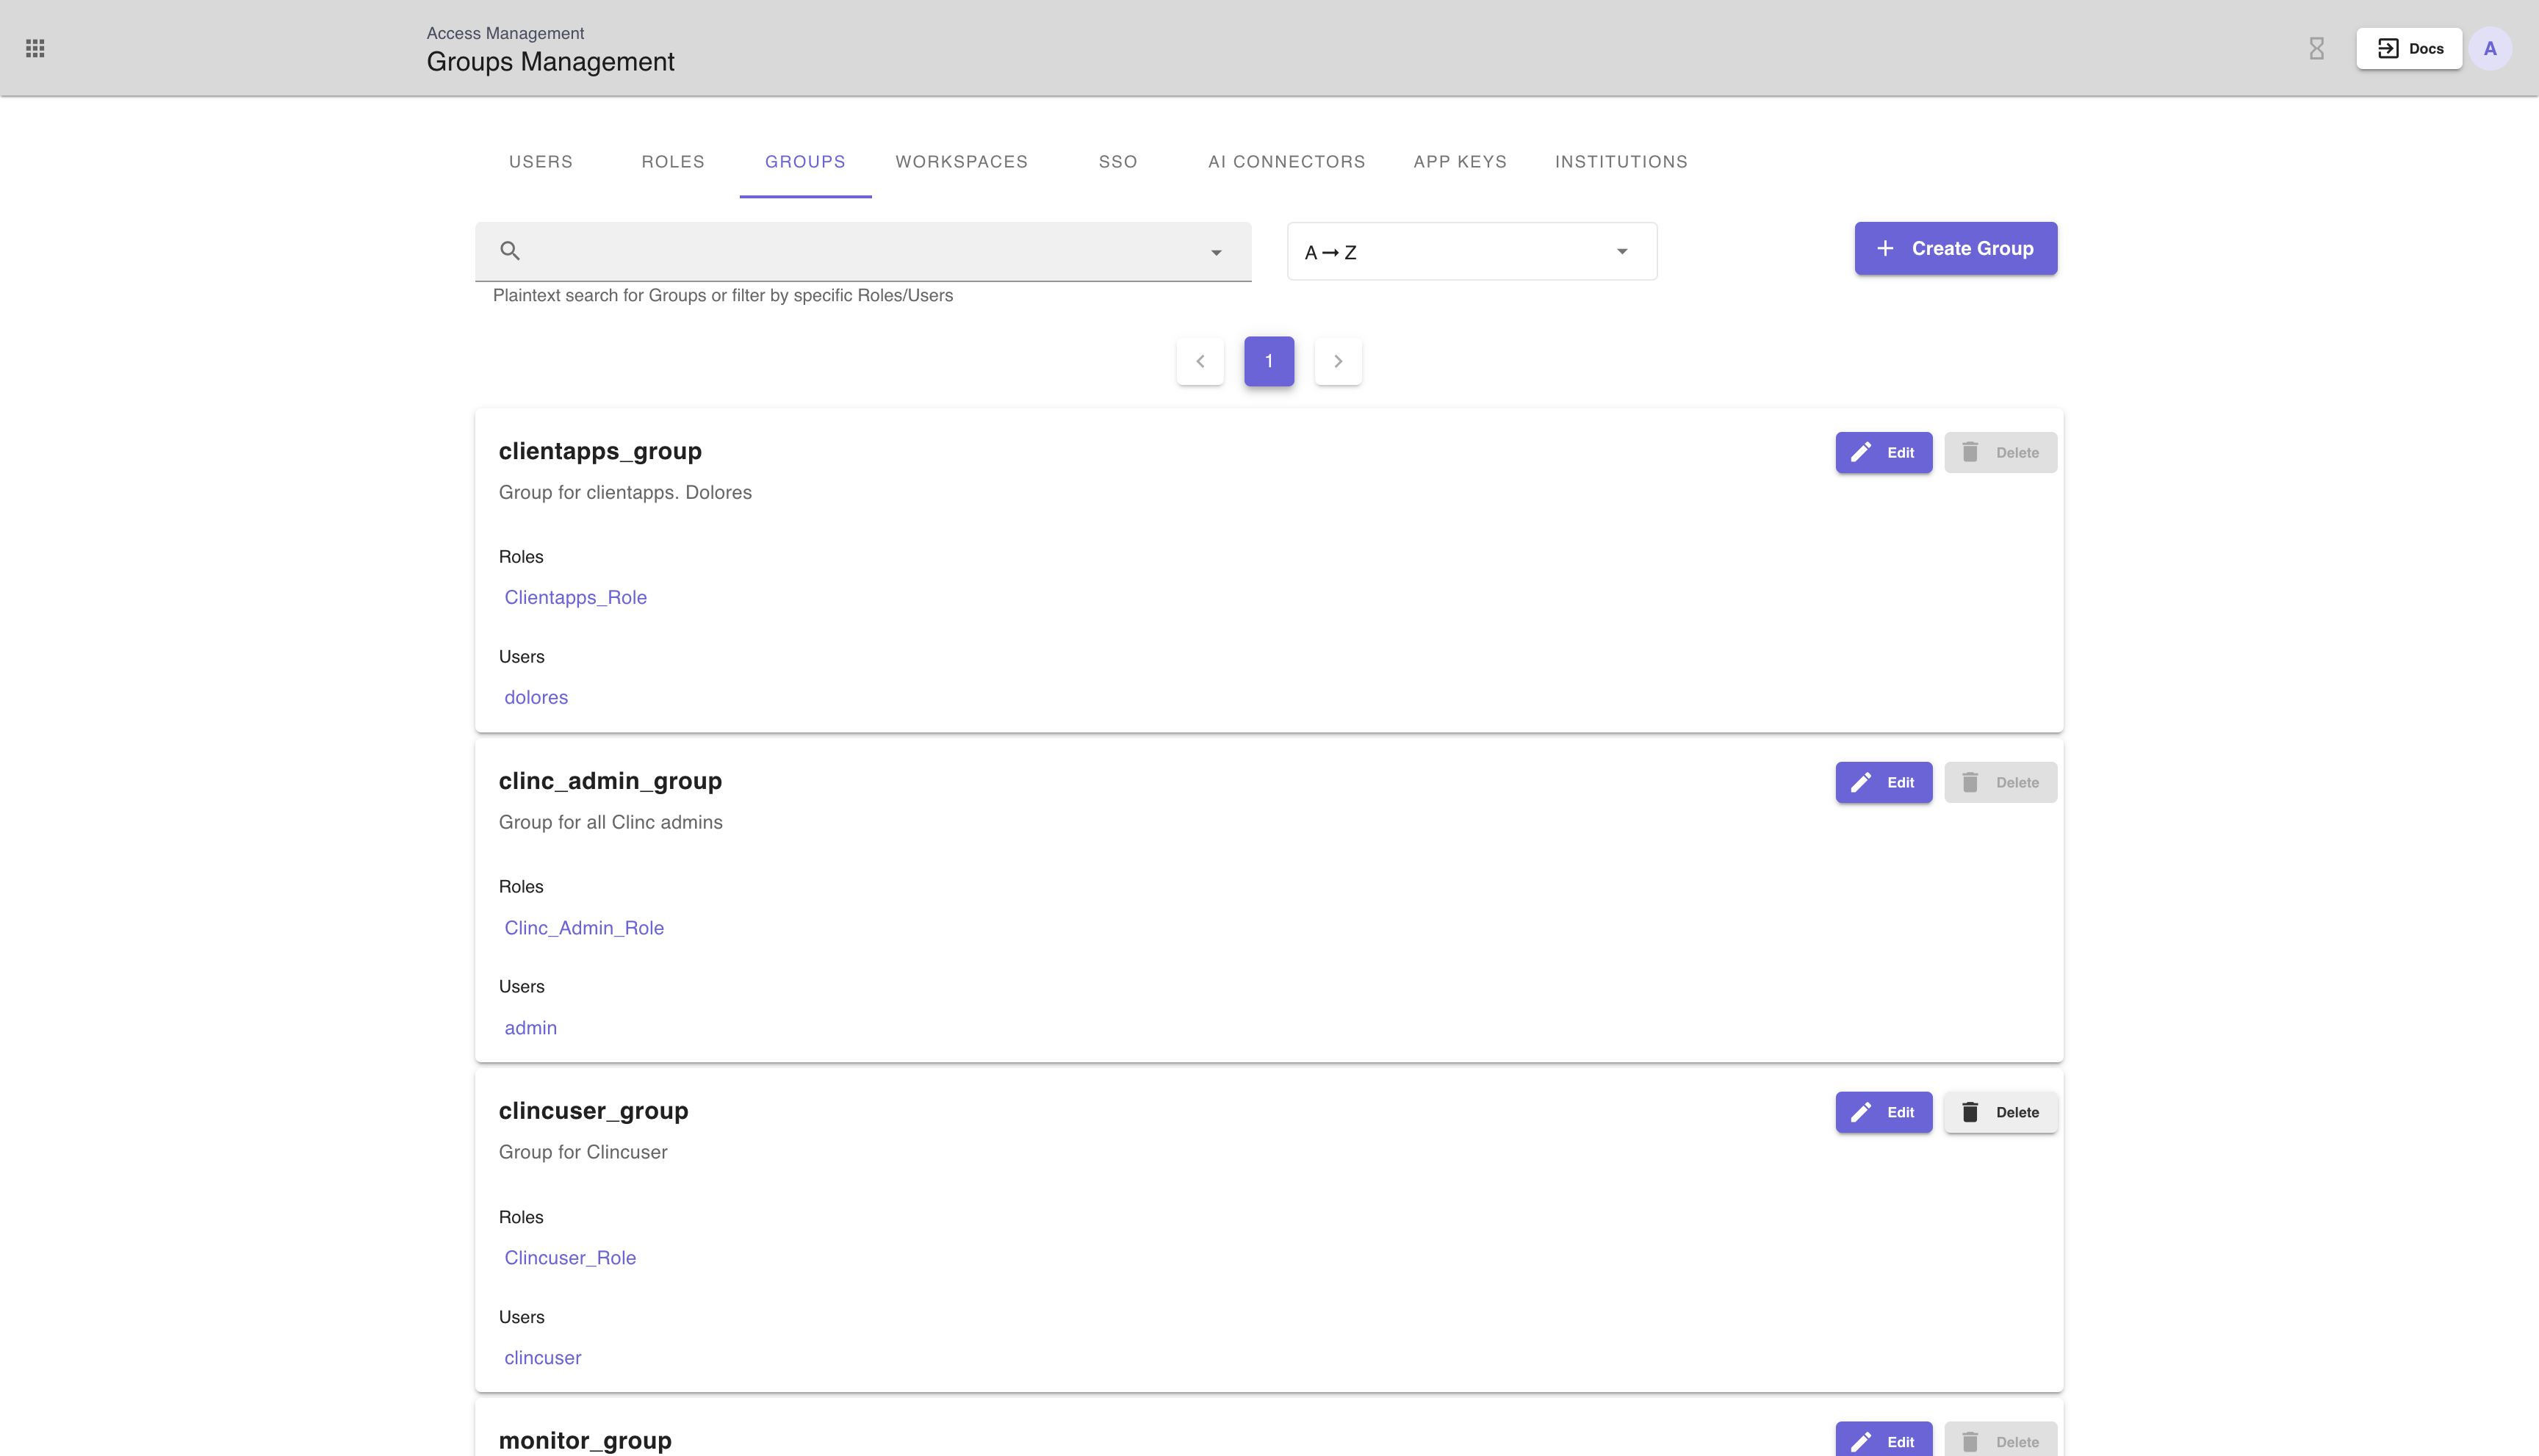Go to the previous page chevron

1200,361
